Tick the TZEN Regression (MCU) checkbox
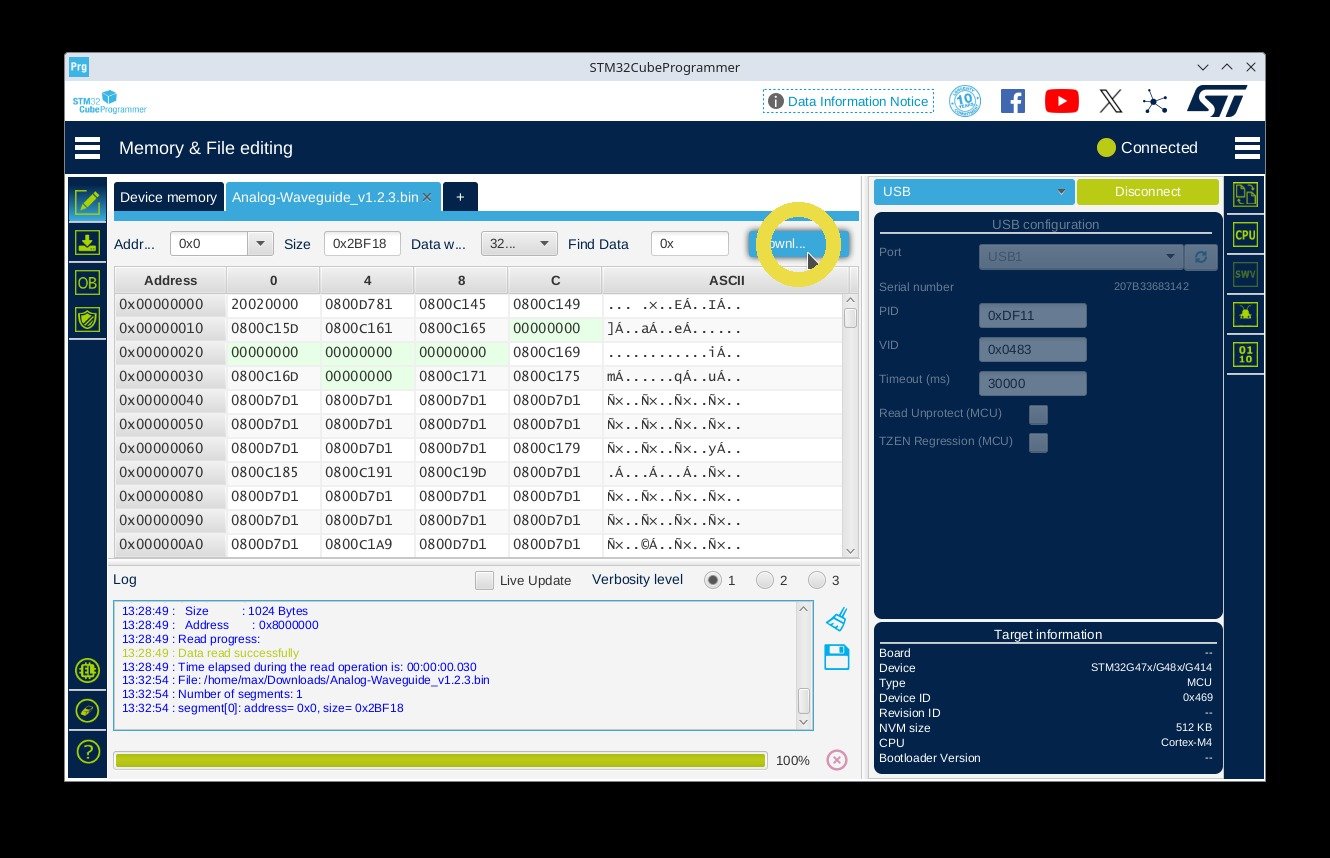 [1039, 442]
